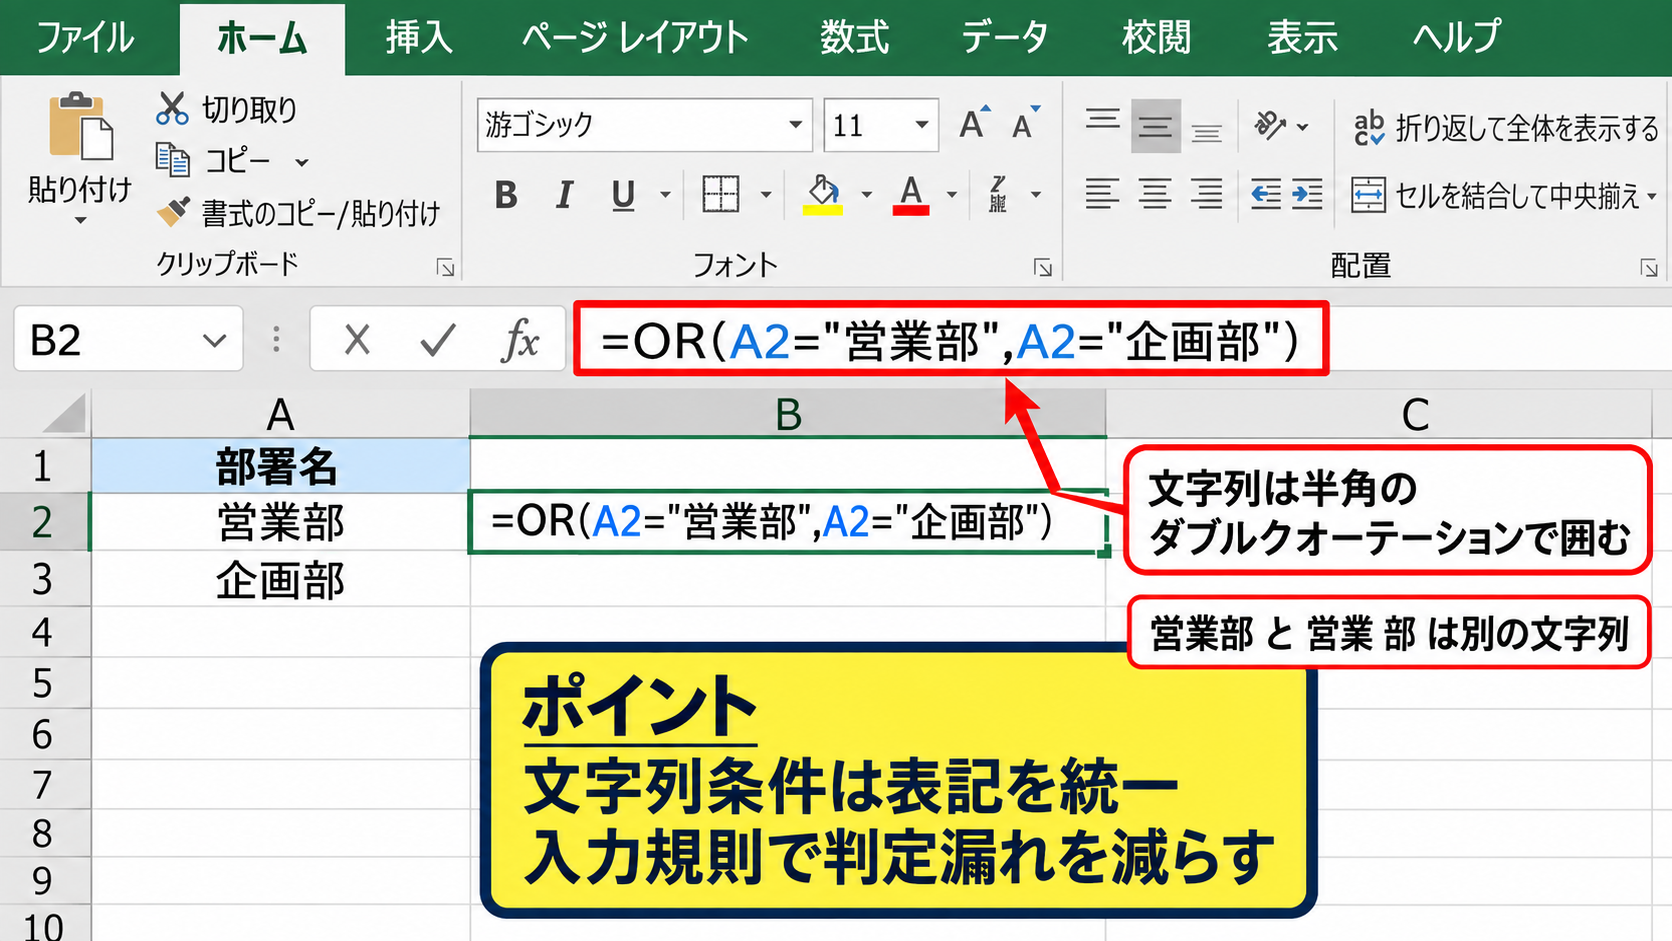Click the red font color A
The image size is (1672, 941).
click(911, 194)
